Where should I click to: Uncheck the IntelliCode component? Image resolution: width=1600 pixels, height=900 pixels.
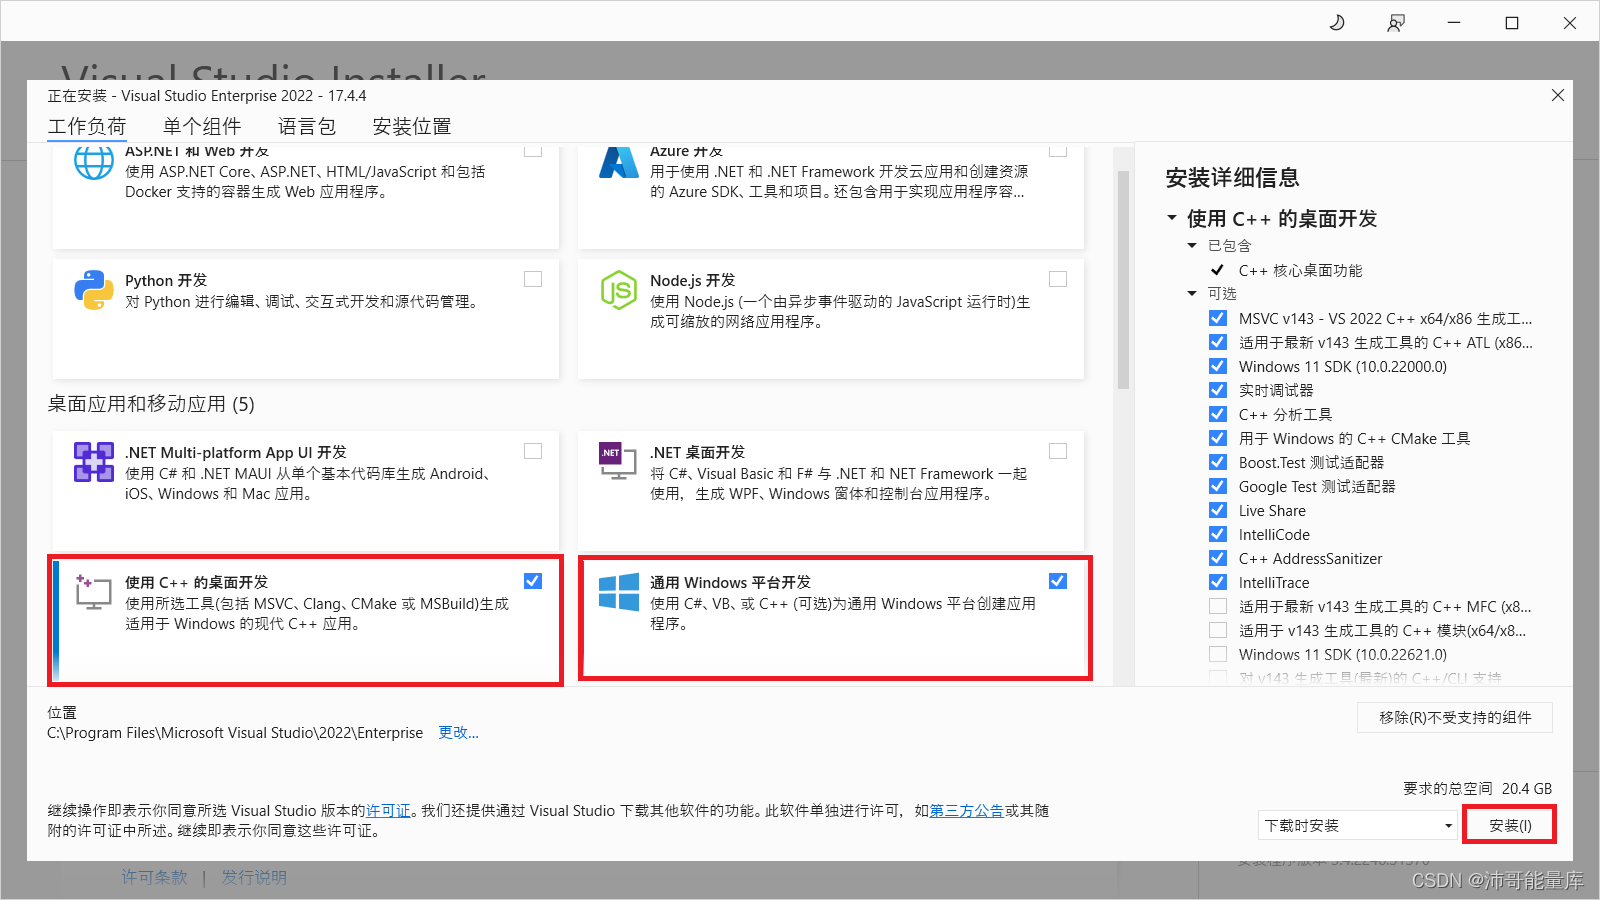[x=1218, y=534]
